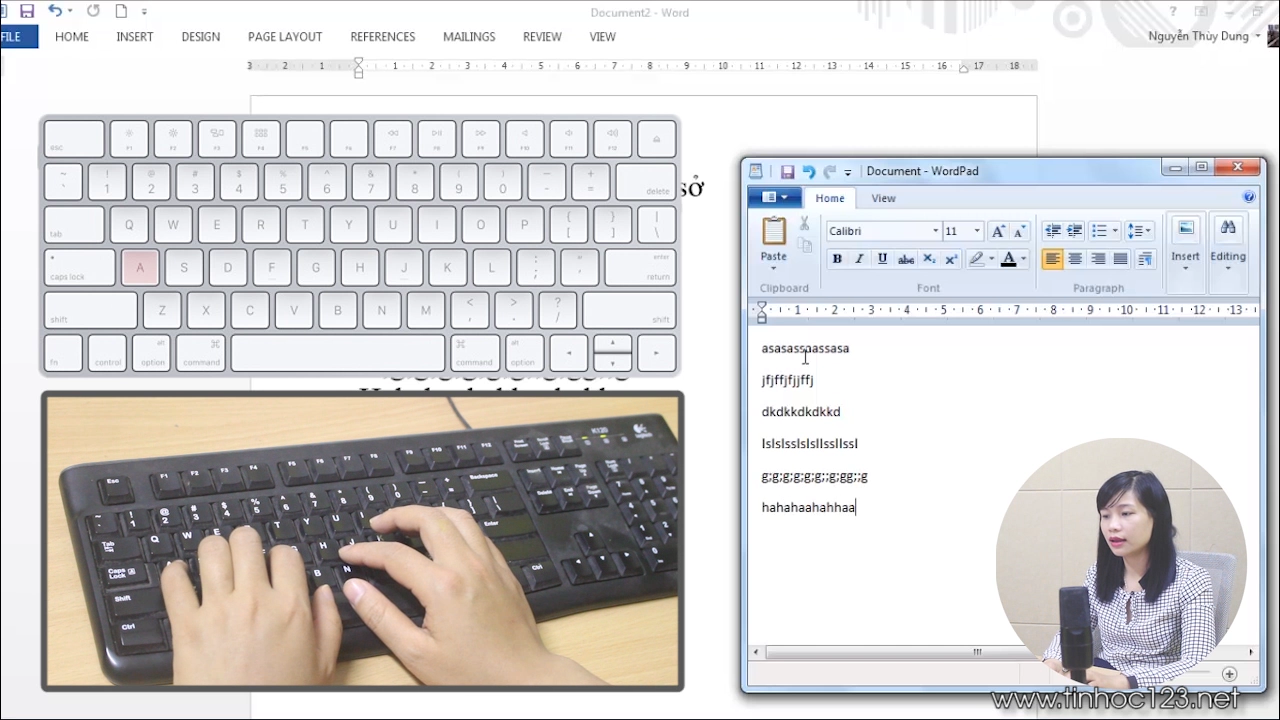This screenshot has width=1280, height=720.
Task: Click the Grow font icon
Action: click(997, 231)
